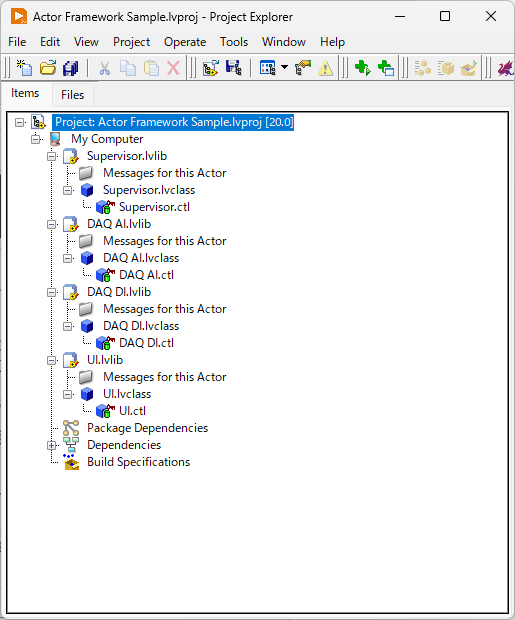Select the Build Specifications item

coord(138,462)
